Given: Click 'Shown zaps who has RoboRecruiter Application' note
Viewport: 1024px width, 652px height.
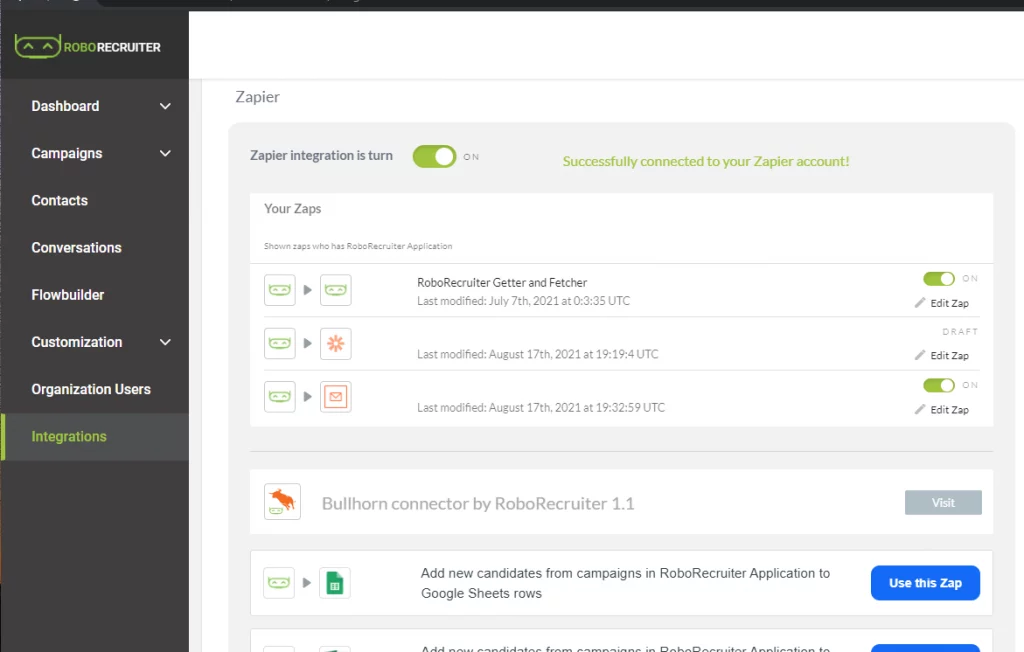Looking at the screenshot, I should pos(358,246).
